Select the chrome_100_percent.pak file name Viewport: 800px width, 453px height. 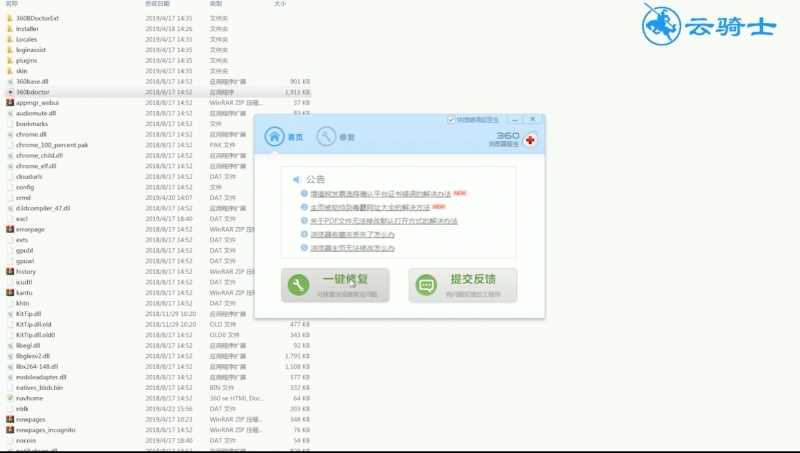pyautogui.click(x=52, y=145)
